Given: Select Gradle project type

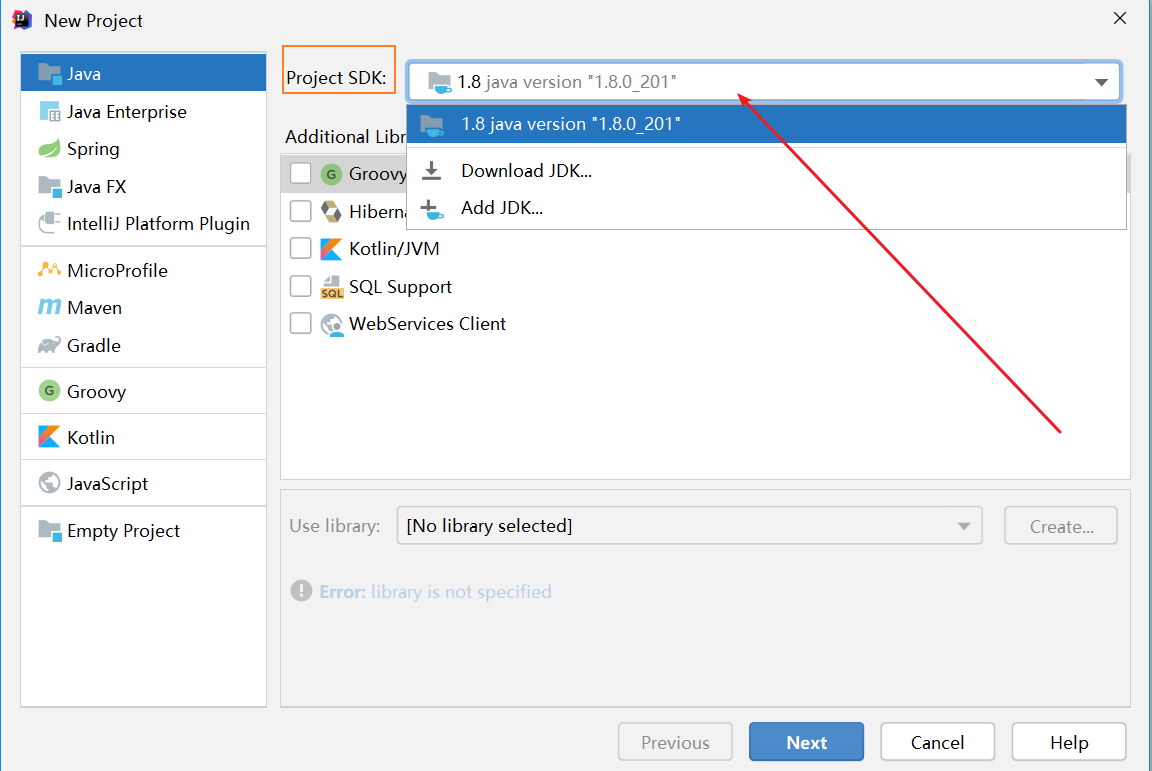Looking at the screenshot, I should pos(143,345).
